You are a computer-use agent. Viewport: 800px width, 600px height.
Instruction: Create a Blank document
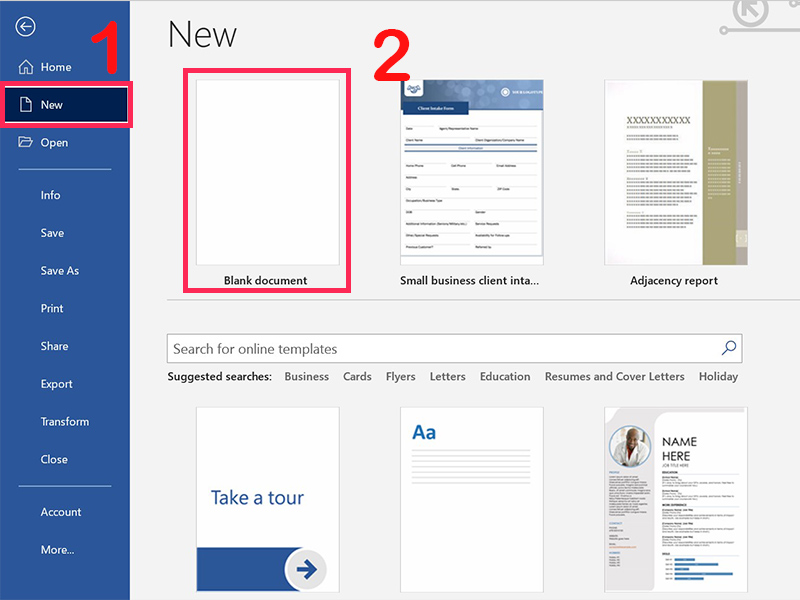(x=267, y=172)
